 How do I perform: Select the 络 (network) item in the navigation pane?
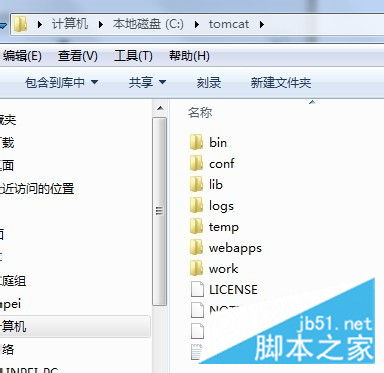tap(7, 349)
